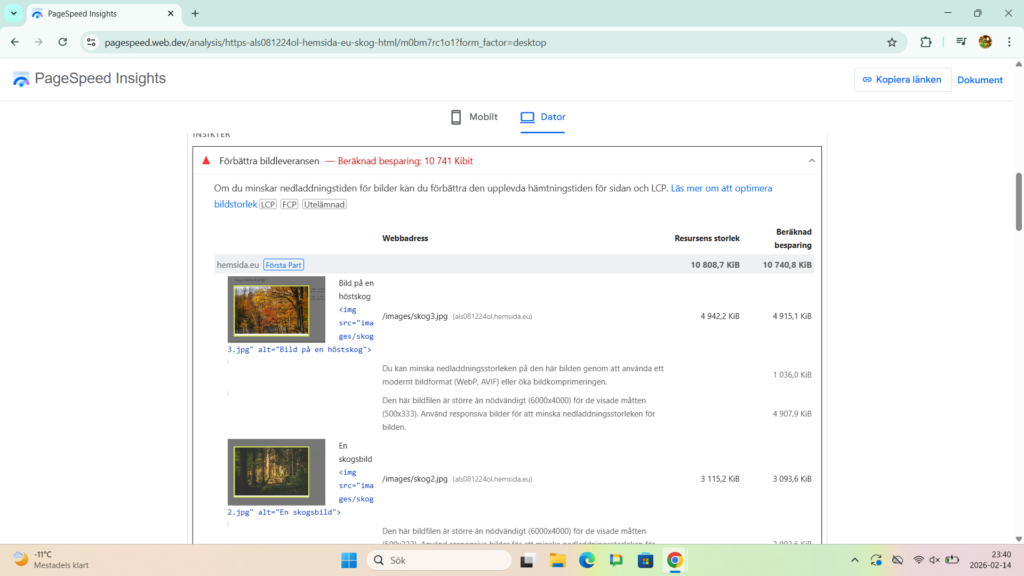Open new browser tab
This screenshot has width=1024, height=576.
click(195, 14)
